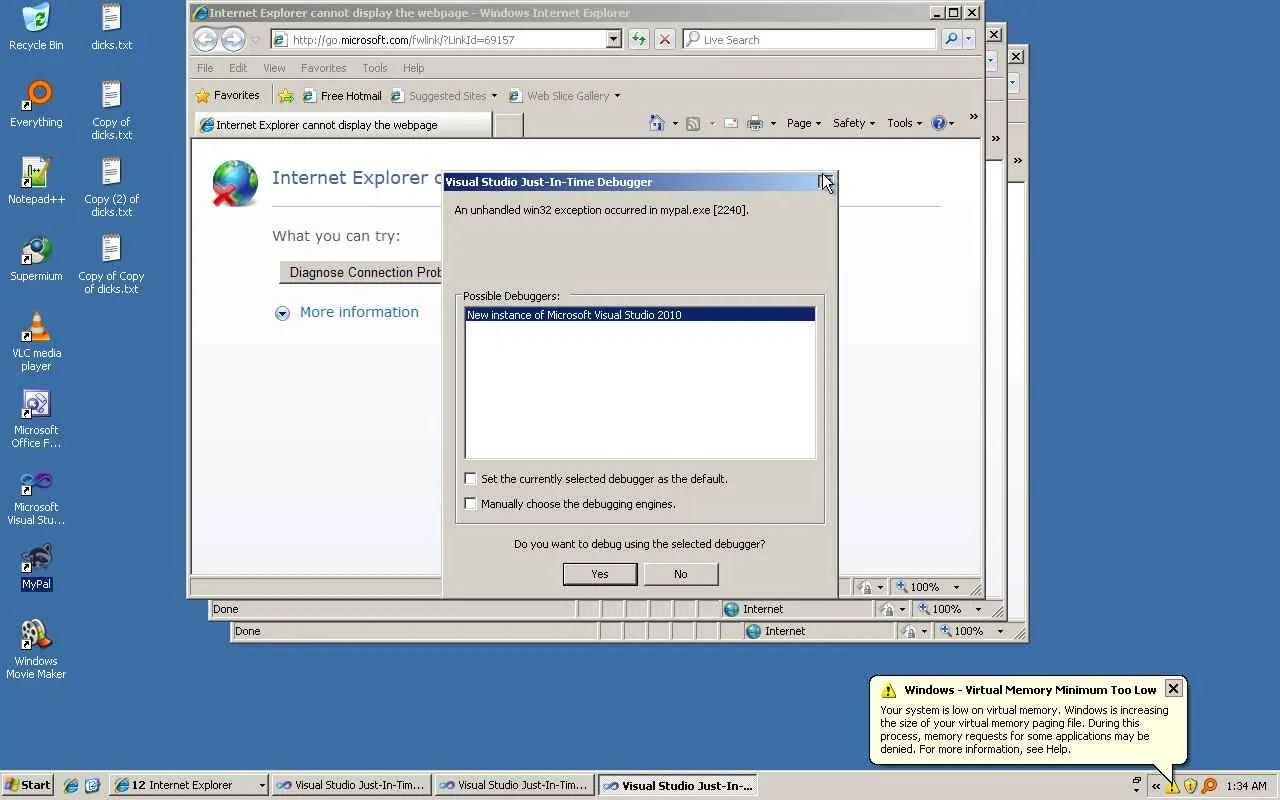Screen dimensions: 1280x800
Task: Select 'New instance of Microsoft Visual Studio 2010'
Action: 640,315
